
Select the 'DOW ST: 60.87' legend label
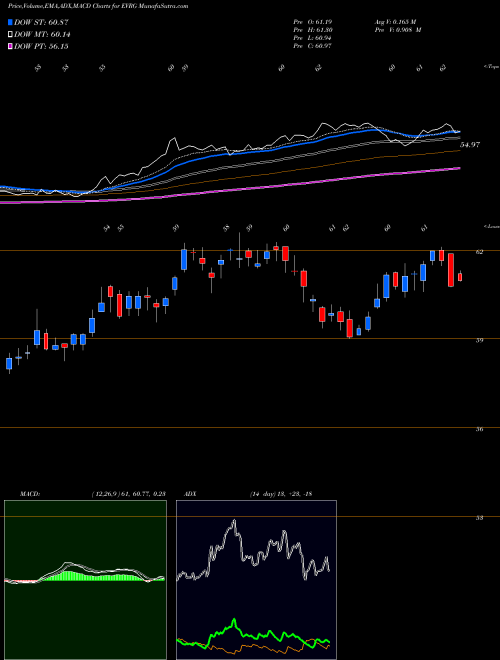click(41, 22)
